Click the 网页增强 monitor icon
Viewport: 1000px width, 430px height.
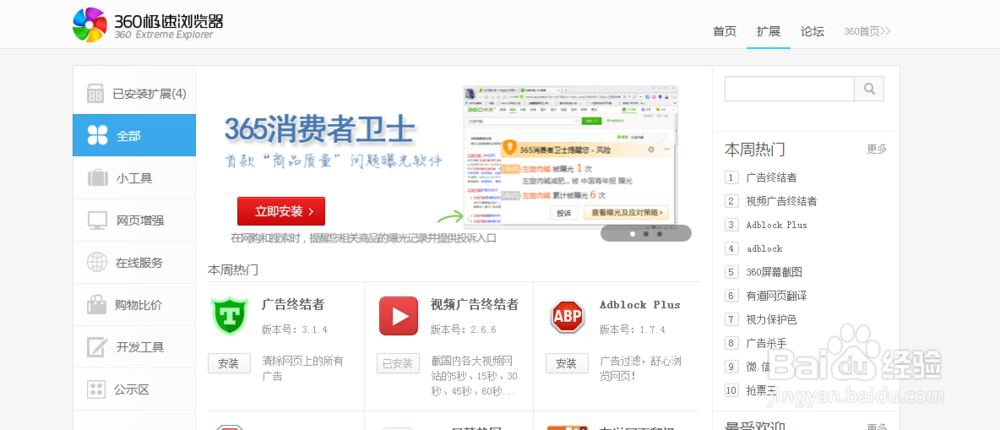pyautogui.click(x=98, y=220)
